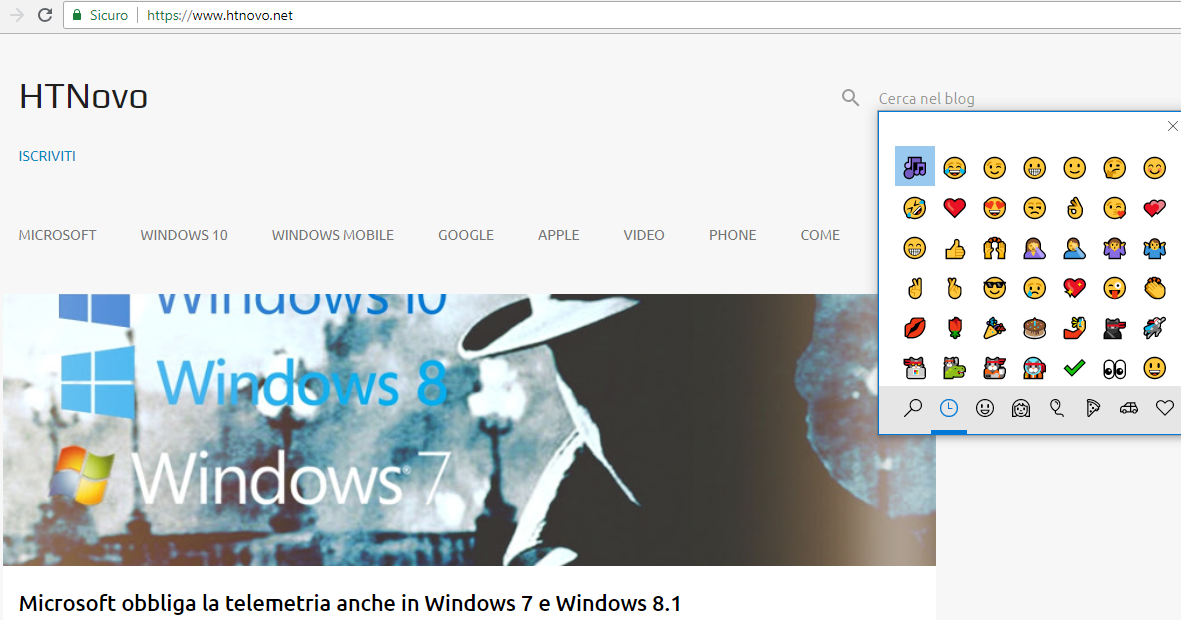Open the Microsoft telemetria article headline
The width and height of the screenshot is (1181, 620).
click(349, 603)
